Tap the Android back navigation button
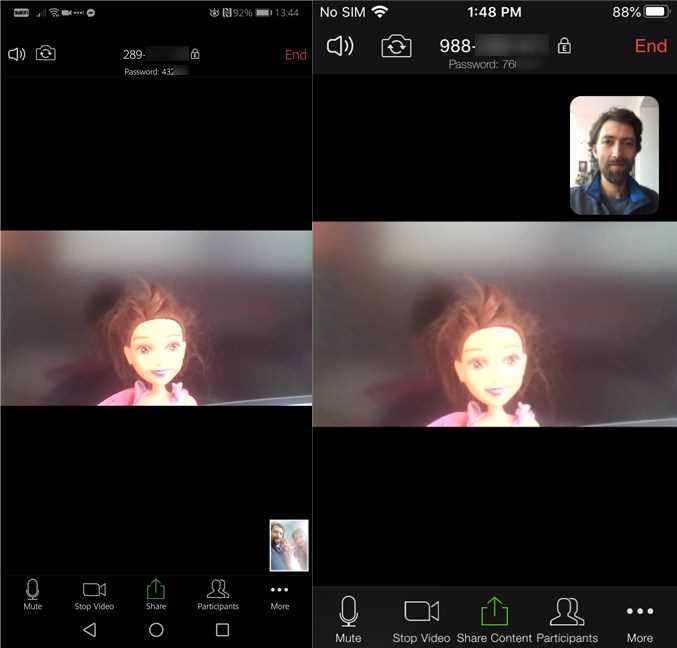 click(x=90, y=630)
